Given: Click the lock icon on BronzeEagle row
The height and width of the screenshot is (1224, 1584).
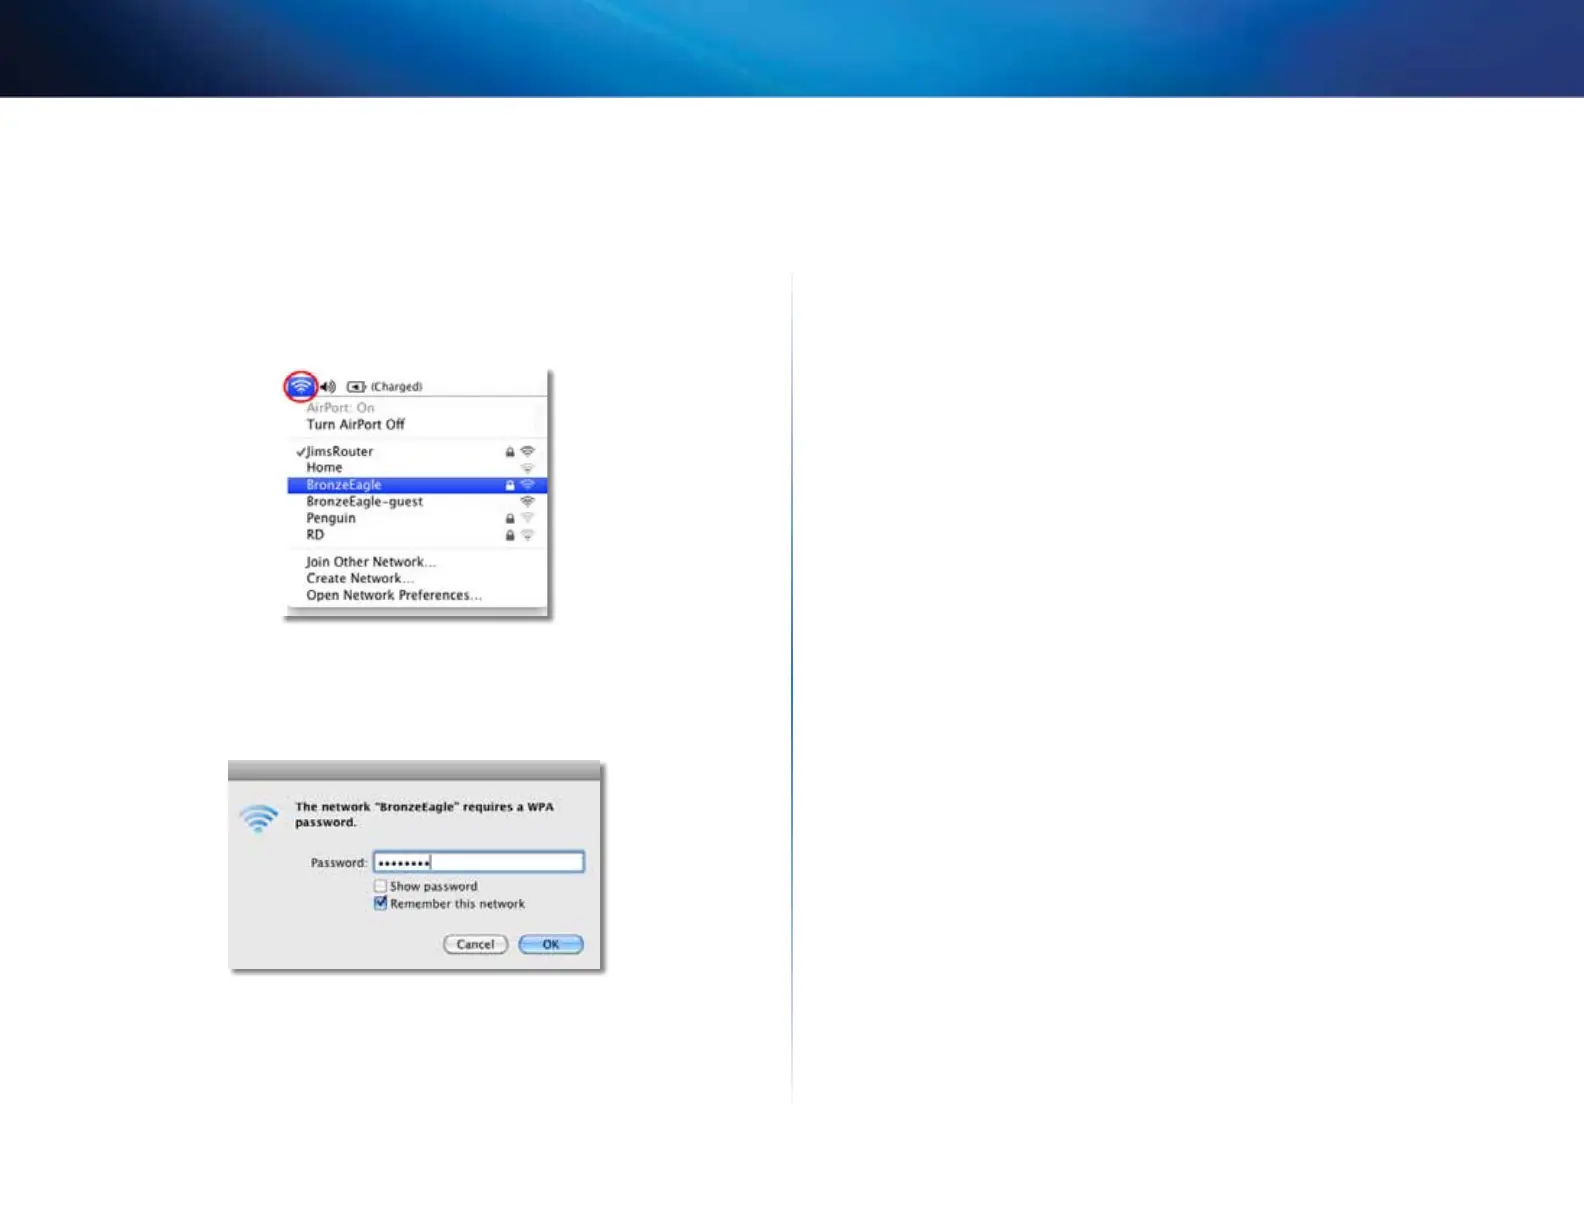Looking at the screenshot, I should click(x=510, y=485).
